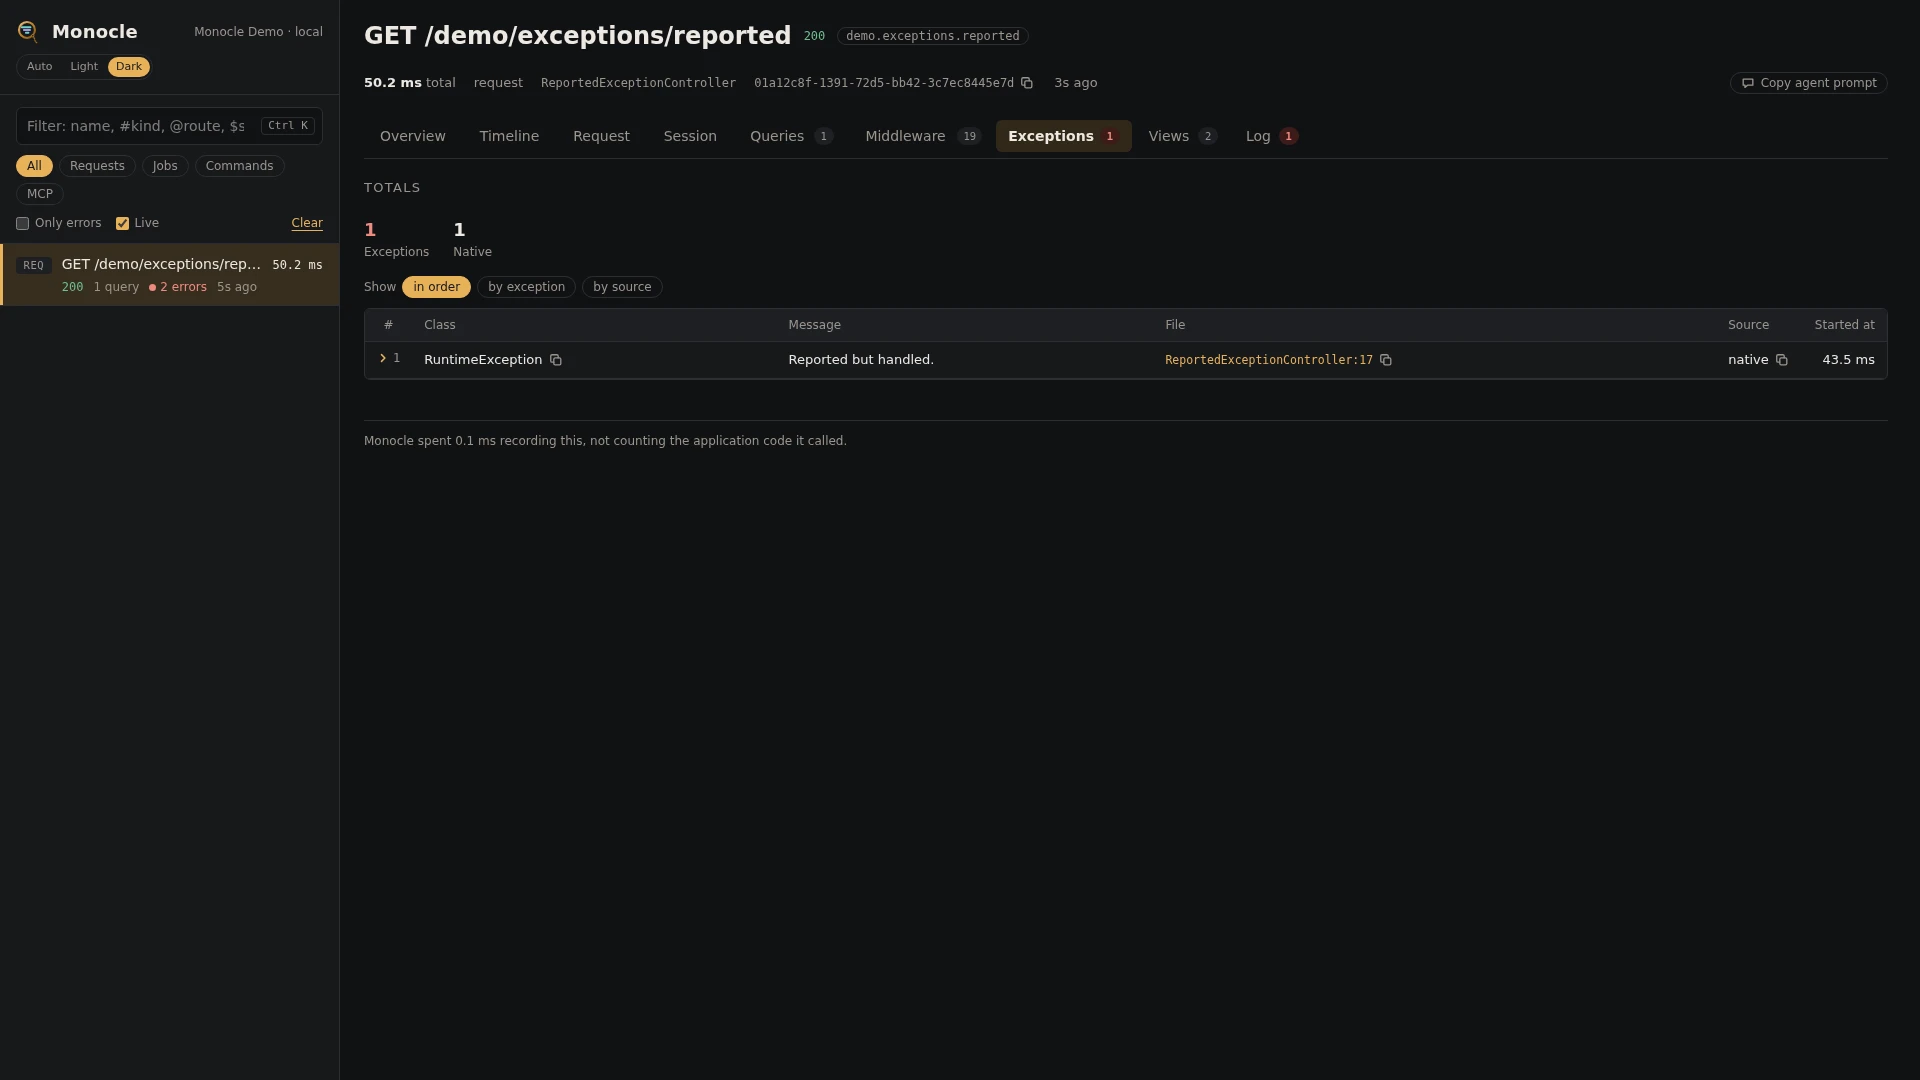
Task: Open the Queries tab
Action: tap(791, 136)
